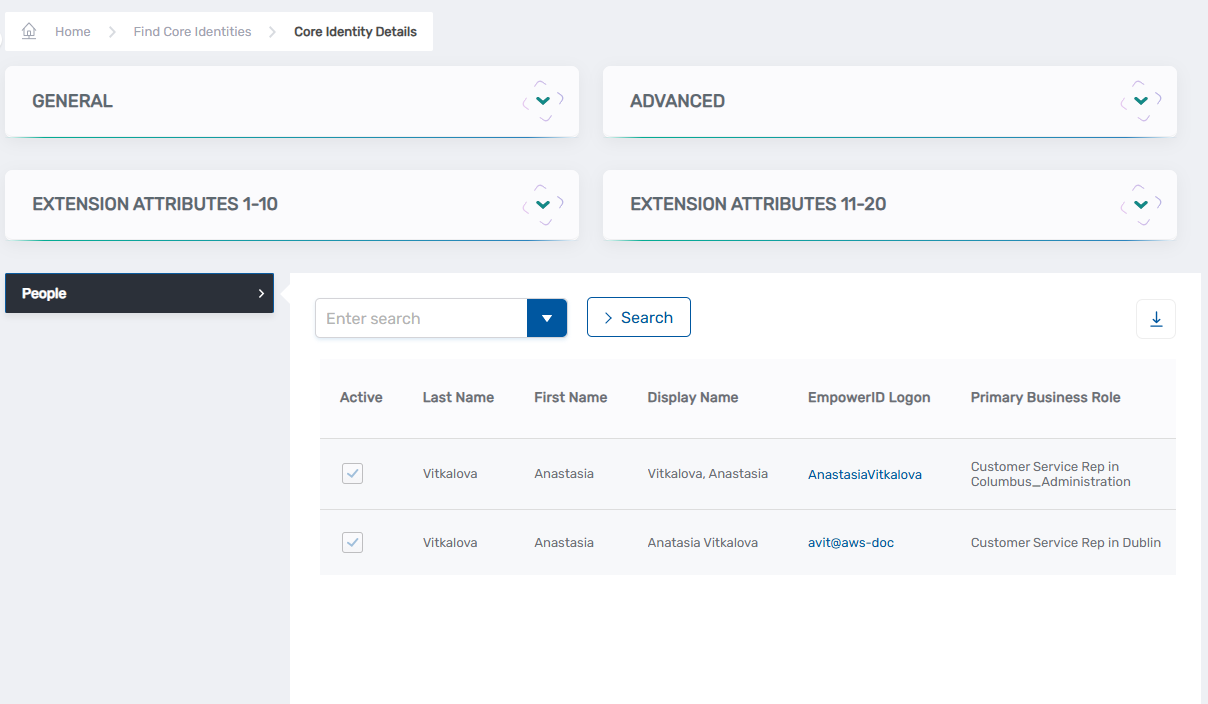Click the Search magnifier arrow icon
Viewport: 1208px width, 704px height.
pos(609,317)
